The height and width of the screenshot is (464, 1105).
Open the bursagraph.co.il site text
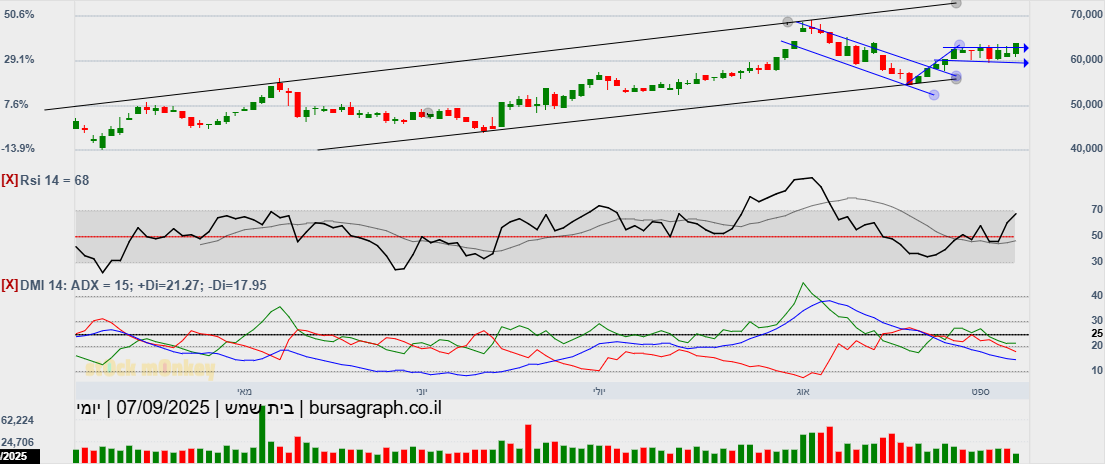[375, 408]
